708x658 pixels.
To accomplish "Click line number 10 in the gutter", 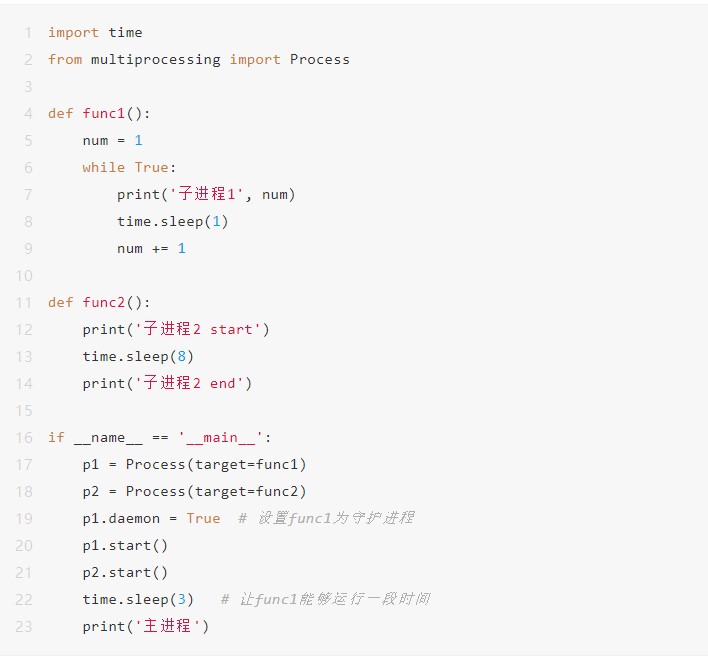I will (x=24, y=275).
